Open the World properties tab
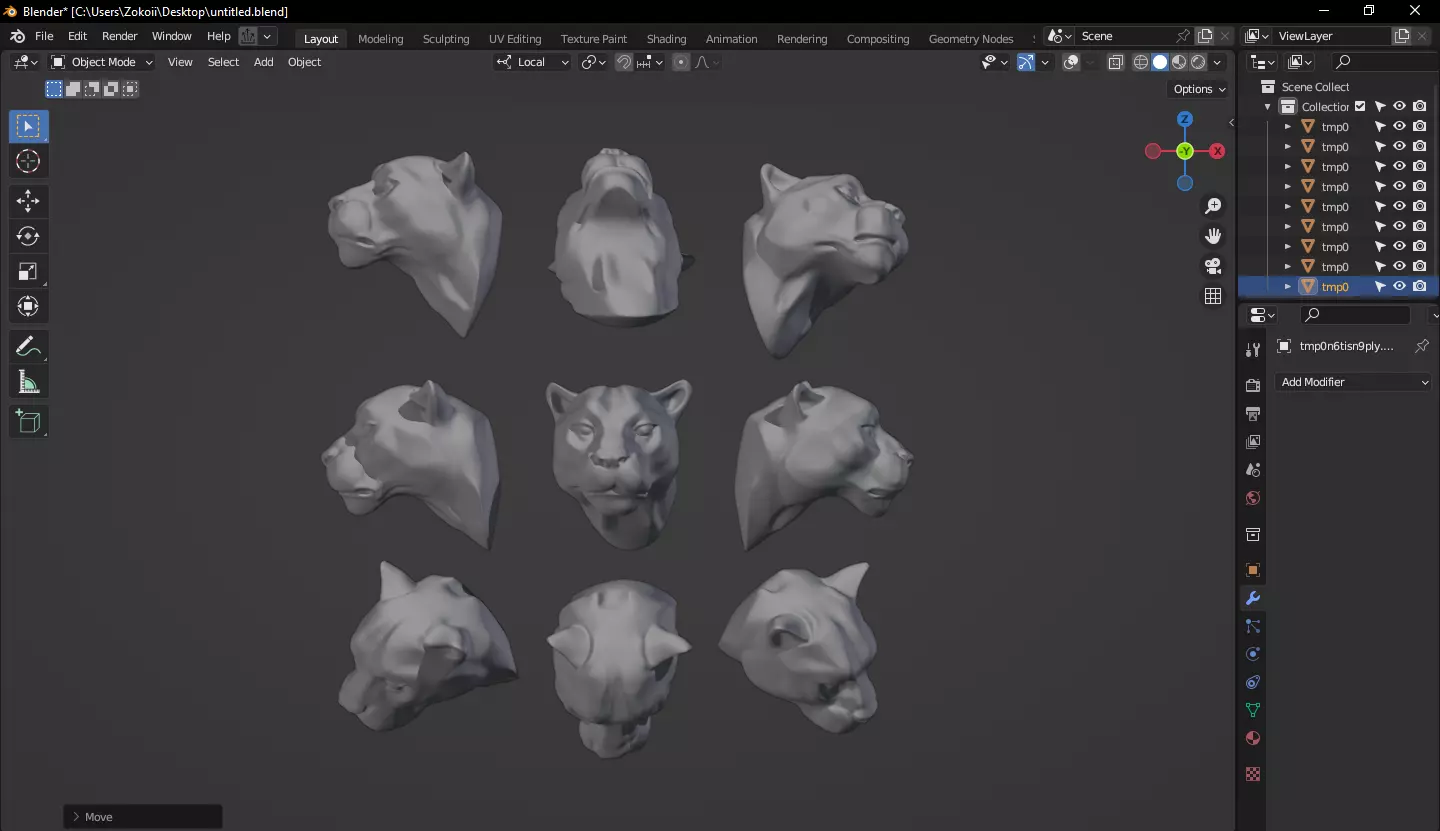The image size is (1440, 831). click(1252, 498)
